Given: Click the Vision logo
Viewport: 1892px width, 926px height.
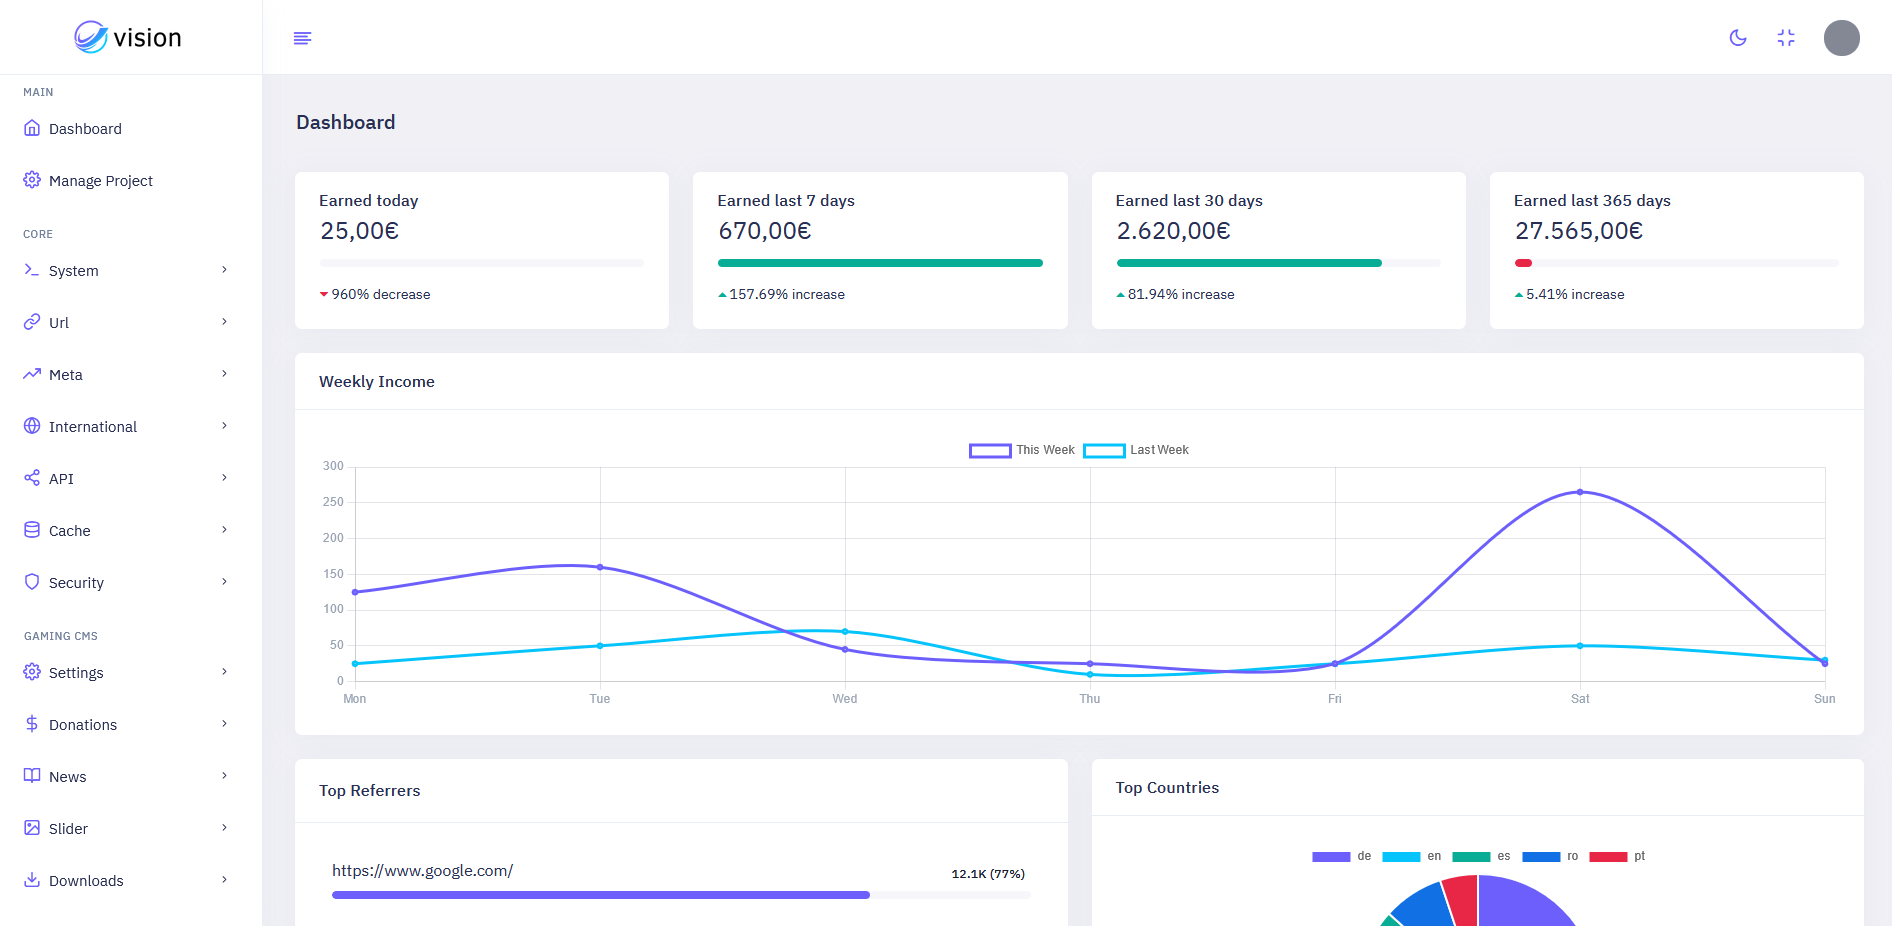Looking at the screenshot, I should tap(128, 37).
